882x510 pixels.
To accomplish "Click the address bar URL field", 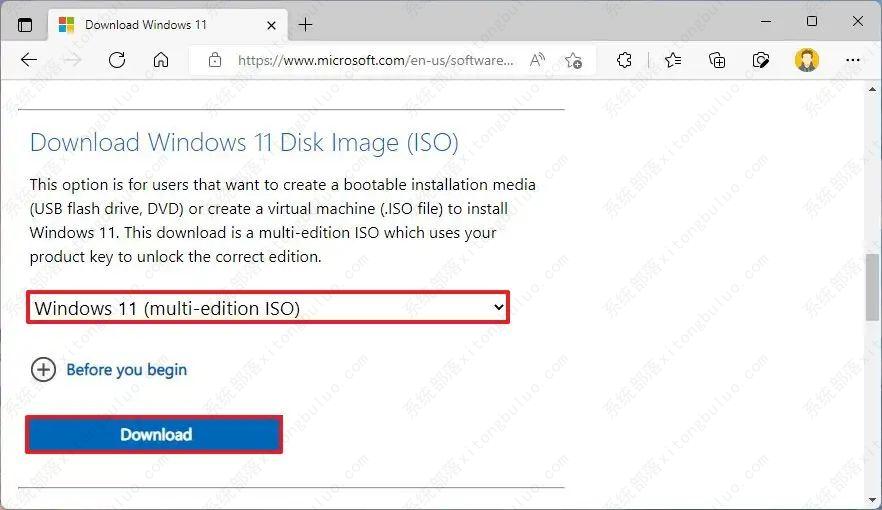I will 375,60.
